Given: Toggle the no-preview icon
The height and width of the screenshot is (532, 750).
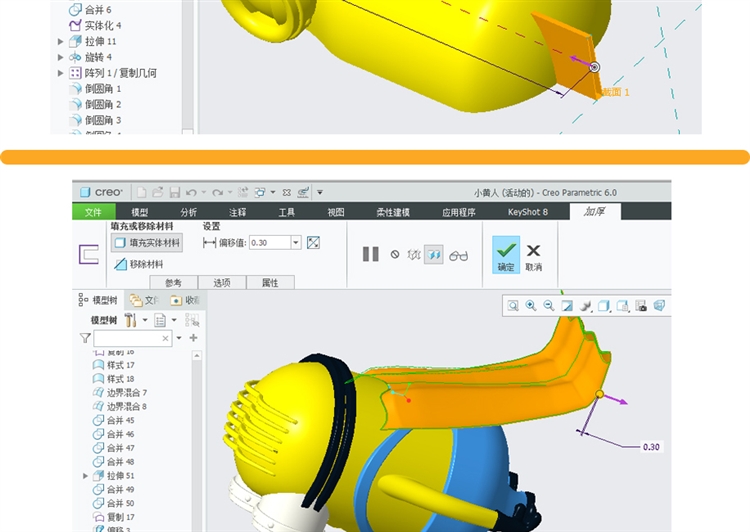Looking at the screenshot, I should point(395,254).
